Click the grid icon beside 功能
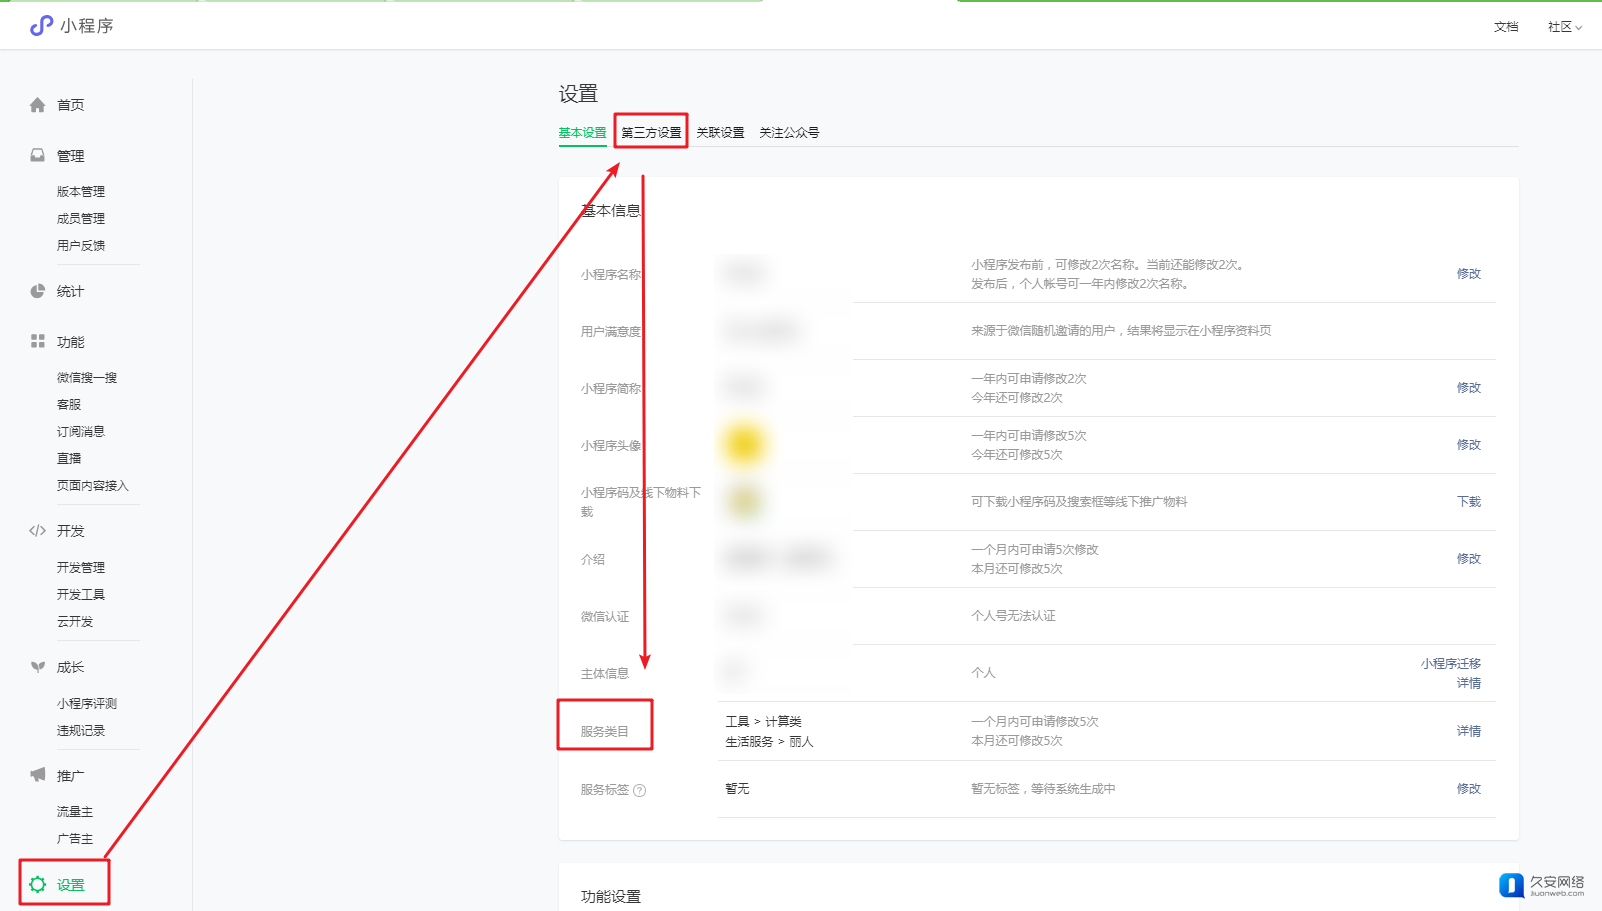This screenshot has height=911, width=1602. click(x=38, y=342)
